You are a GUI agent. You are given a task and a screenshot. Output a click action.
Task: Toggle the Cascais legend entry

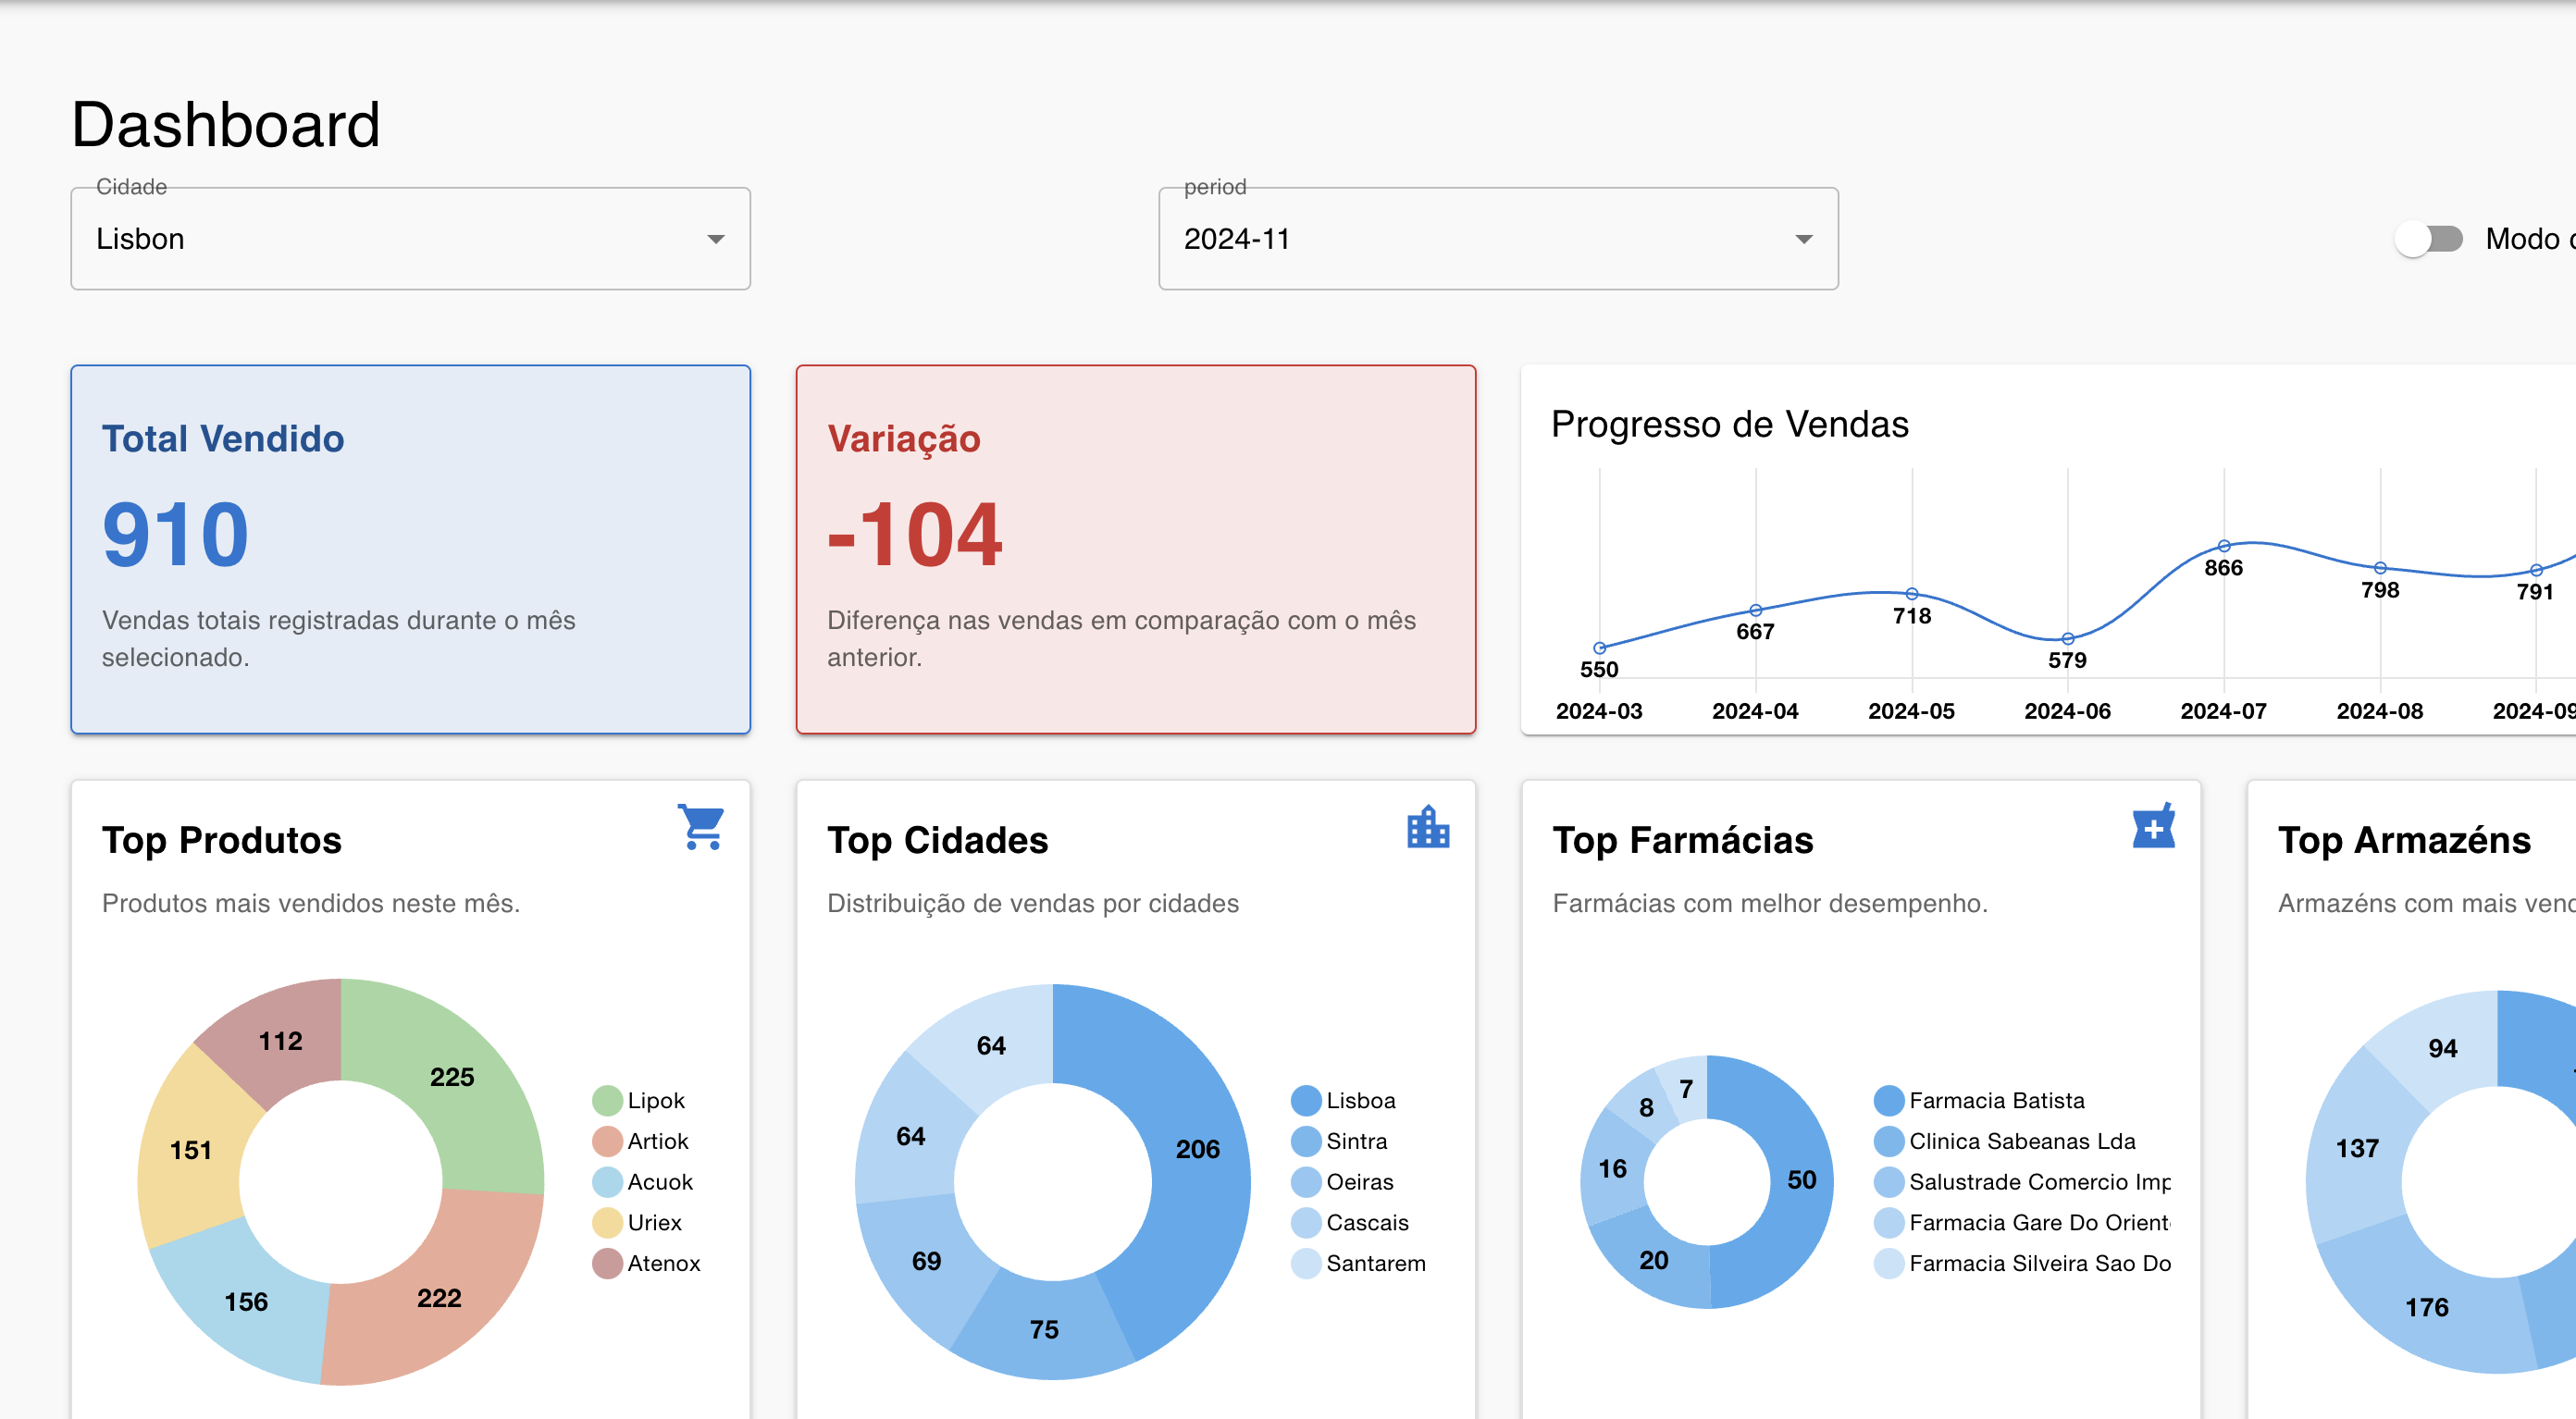(1350, 1223)
